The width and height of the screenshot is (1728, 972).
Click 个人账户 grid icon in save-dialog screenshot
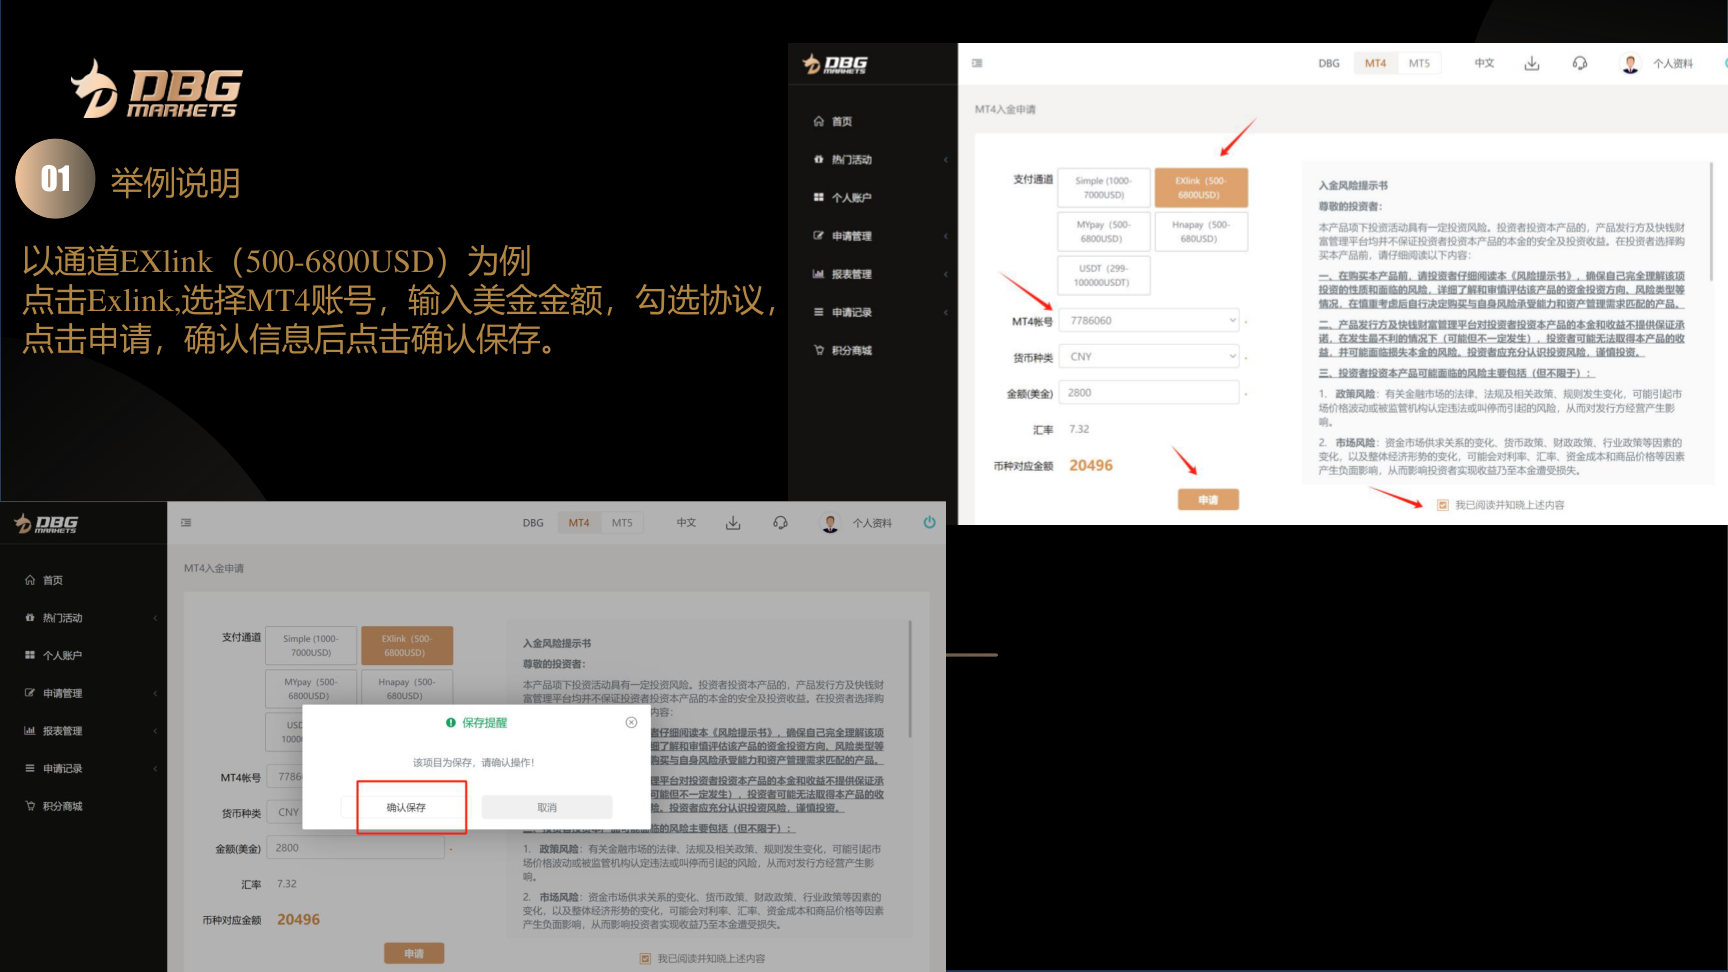(30, 655)
